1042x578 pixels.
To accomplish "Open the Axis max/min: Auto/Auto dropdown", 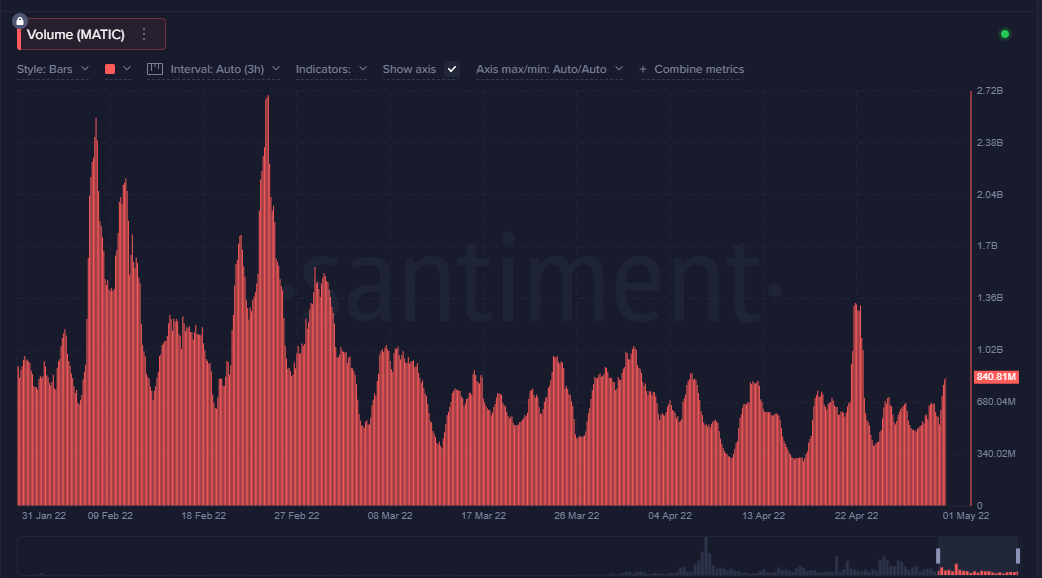I will 549,69.
